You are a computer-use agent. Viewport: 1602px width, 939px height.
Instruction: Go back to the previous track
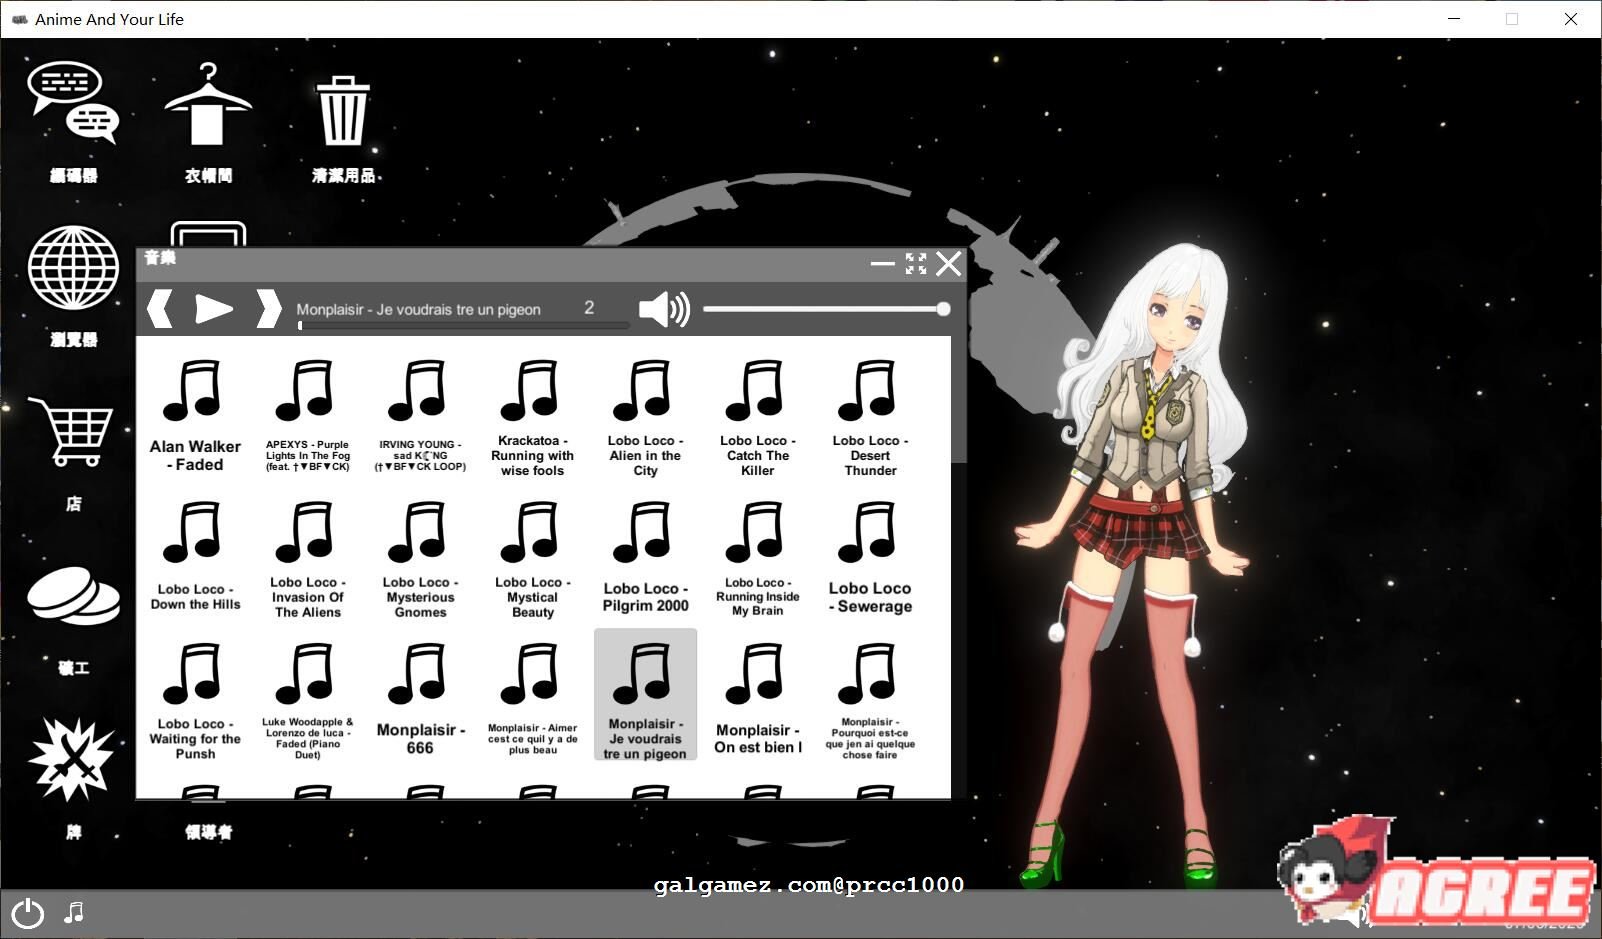click(x=160, y=308)
